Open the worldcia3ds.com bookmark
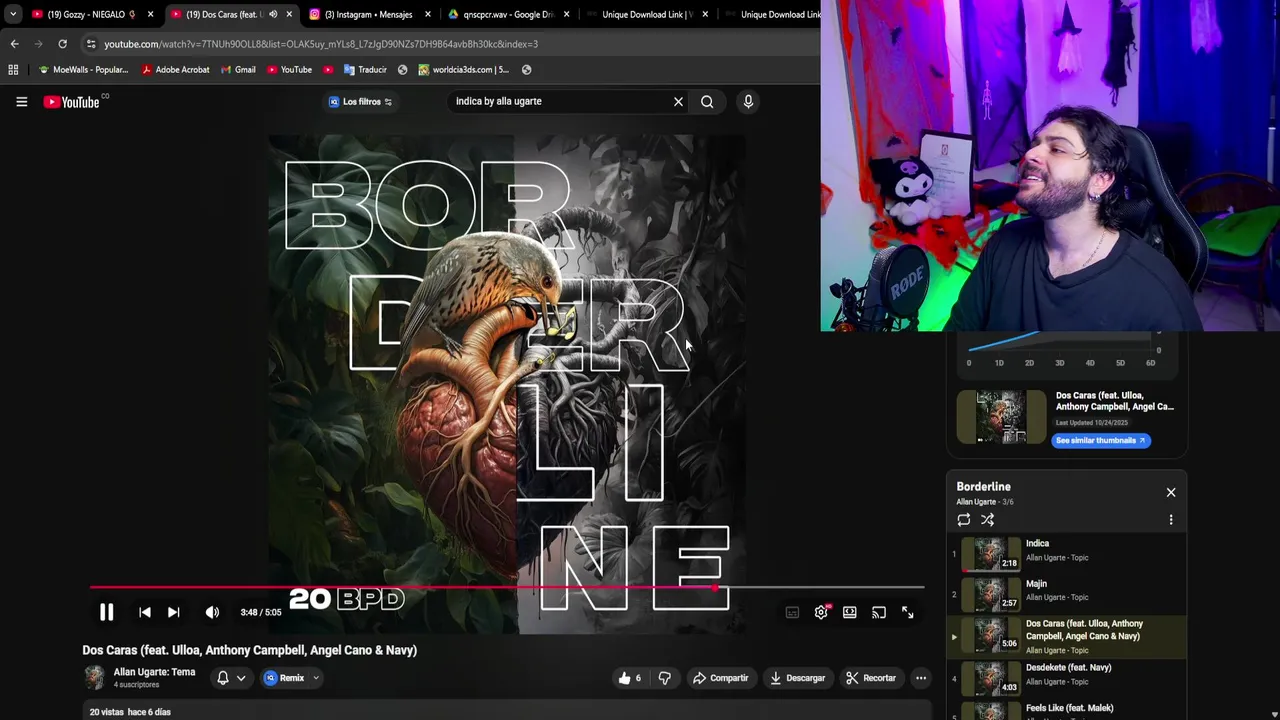Image resolution: width=1280 pixels, height=720 pixels. [x=464, y=70]
